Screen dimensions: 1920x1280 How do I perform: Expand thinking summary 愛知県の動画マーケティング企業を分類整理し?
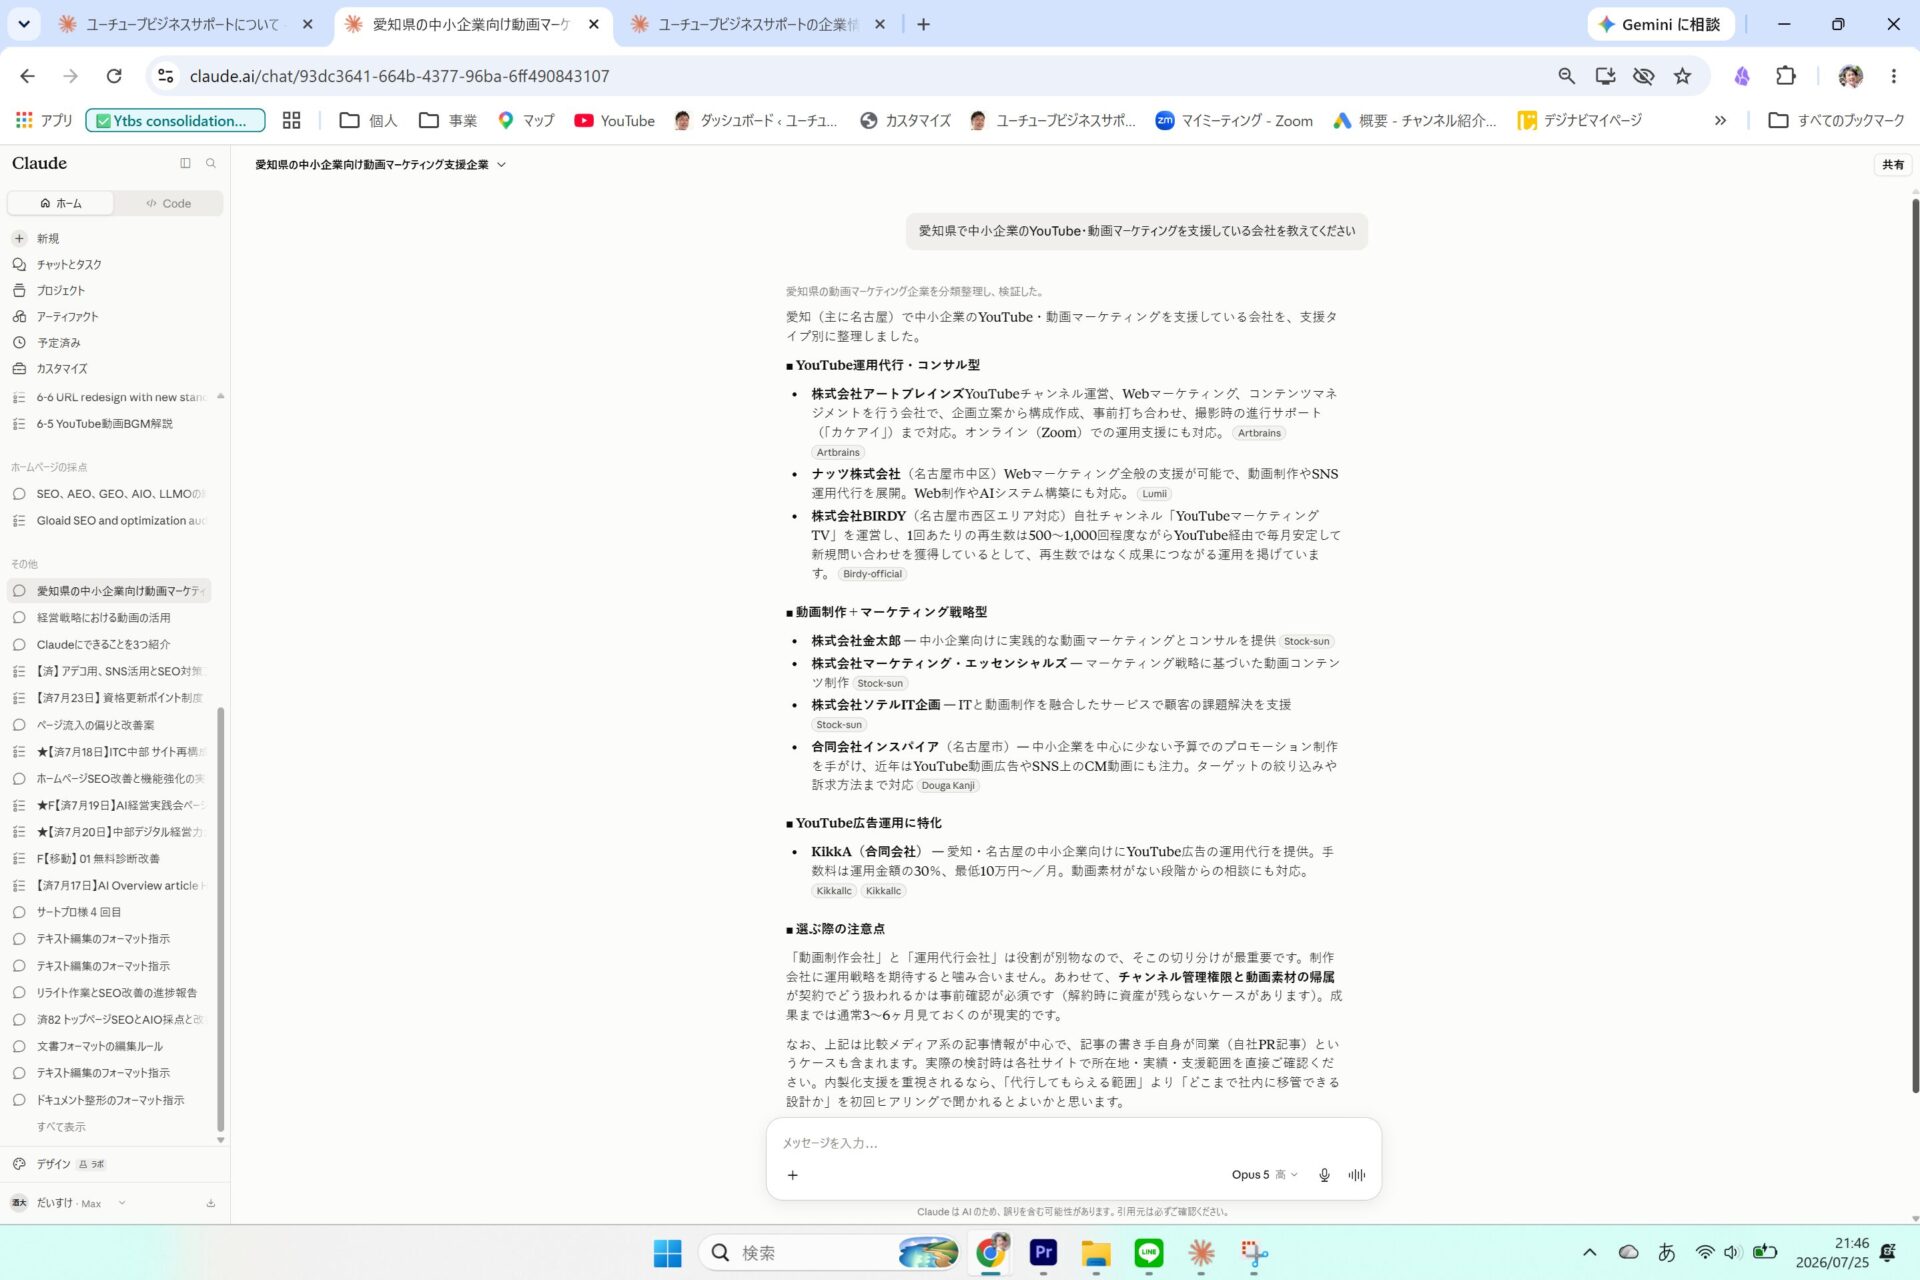point(915,291)
